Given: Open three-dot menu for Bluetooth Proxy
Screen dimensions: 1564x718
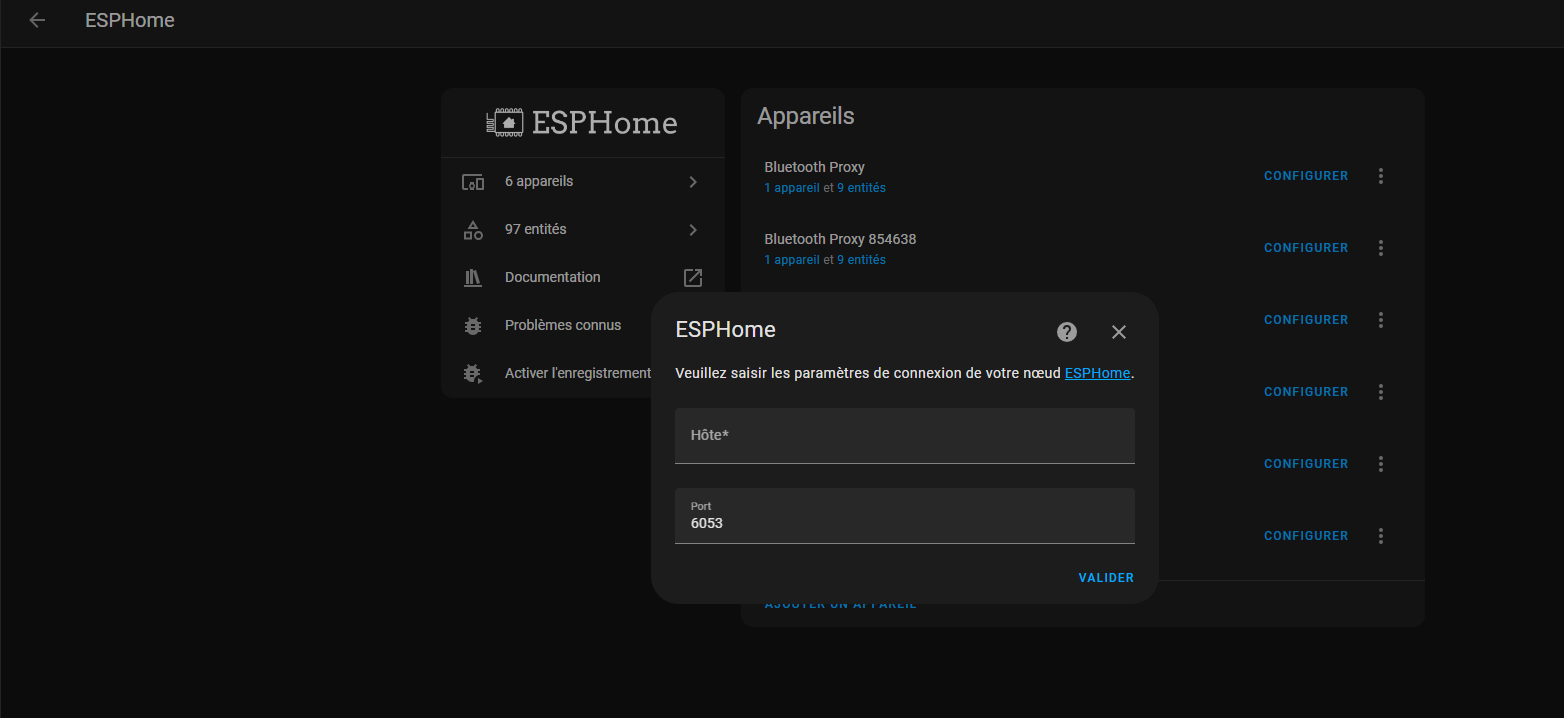Looking at the screenshot, I should [x=1381, y=176].
